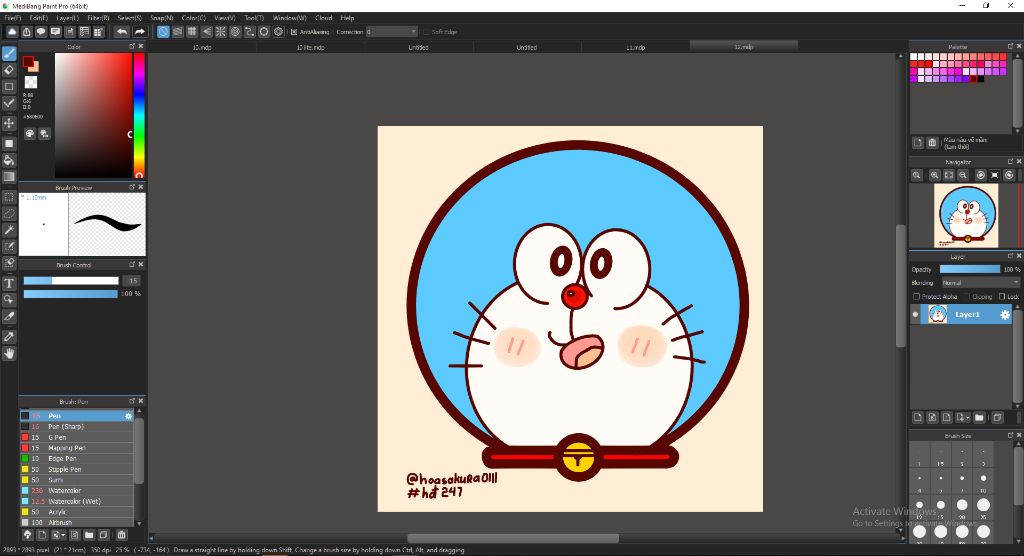Enable circle snap
Viewport: 1024px width, 556px height.
click(235, 31)
